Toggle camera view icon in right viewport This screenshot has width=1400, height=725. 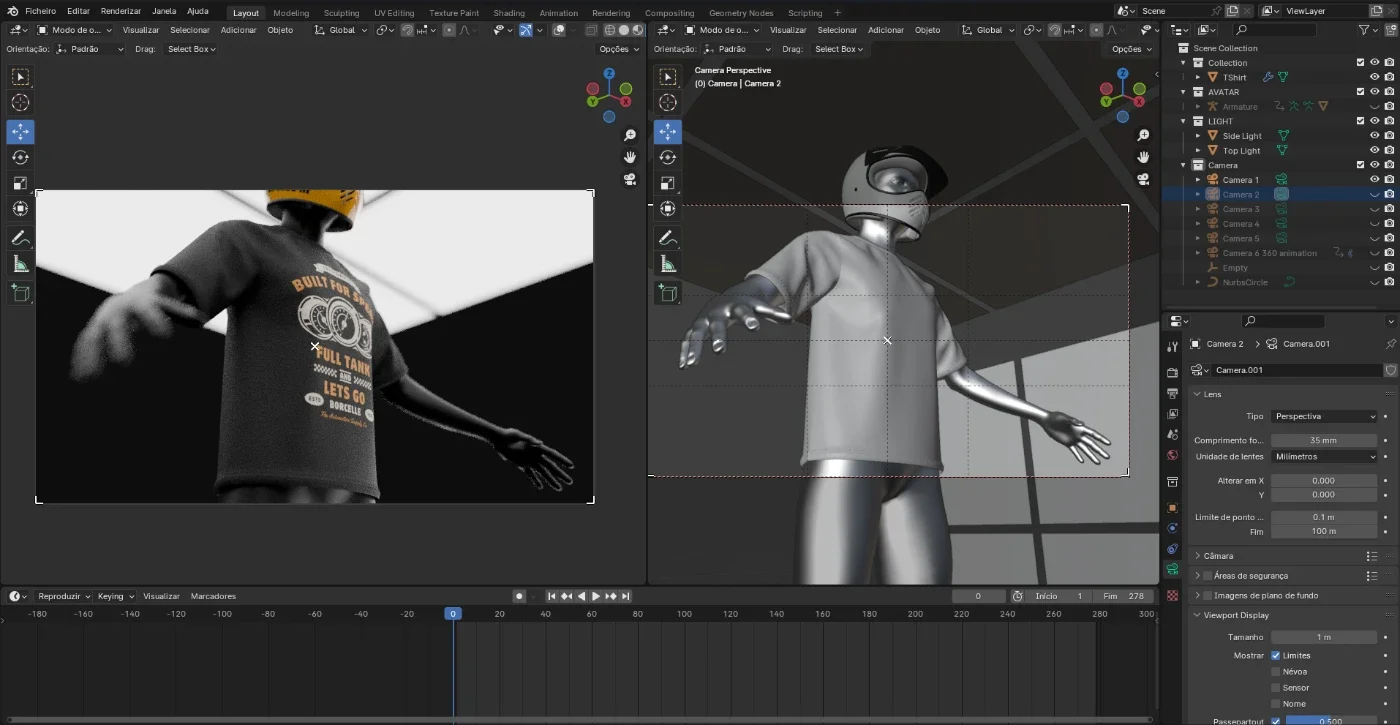(x=1143, y=179)
